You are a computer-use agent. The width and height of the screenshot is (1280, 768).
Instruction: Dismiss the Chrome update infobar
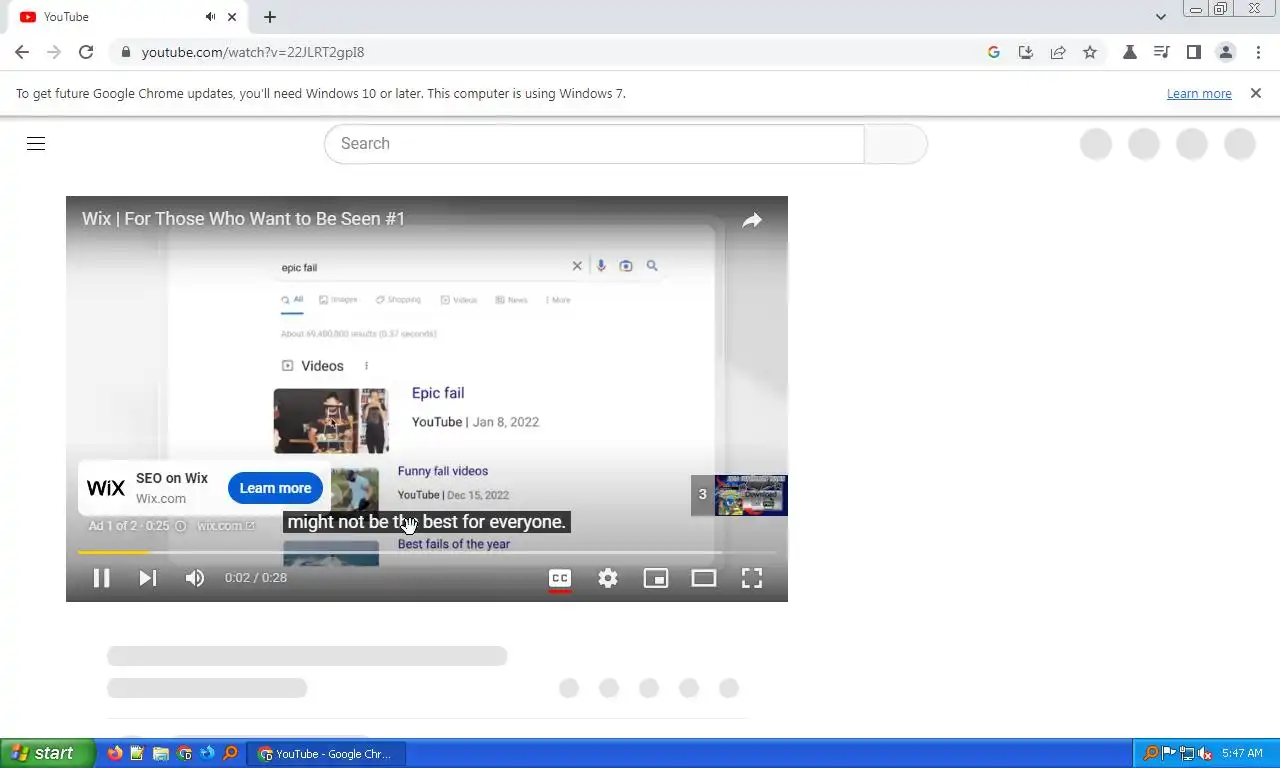(1256, 93)
